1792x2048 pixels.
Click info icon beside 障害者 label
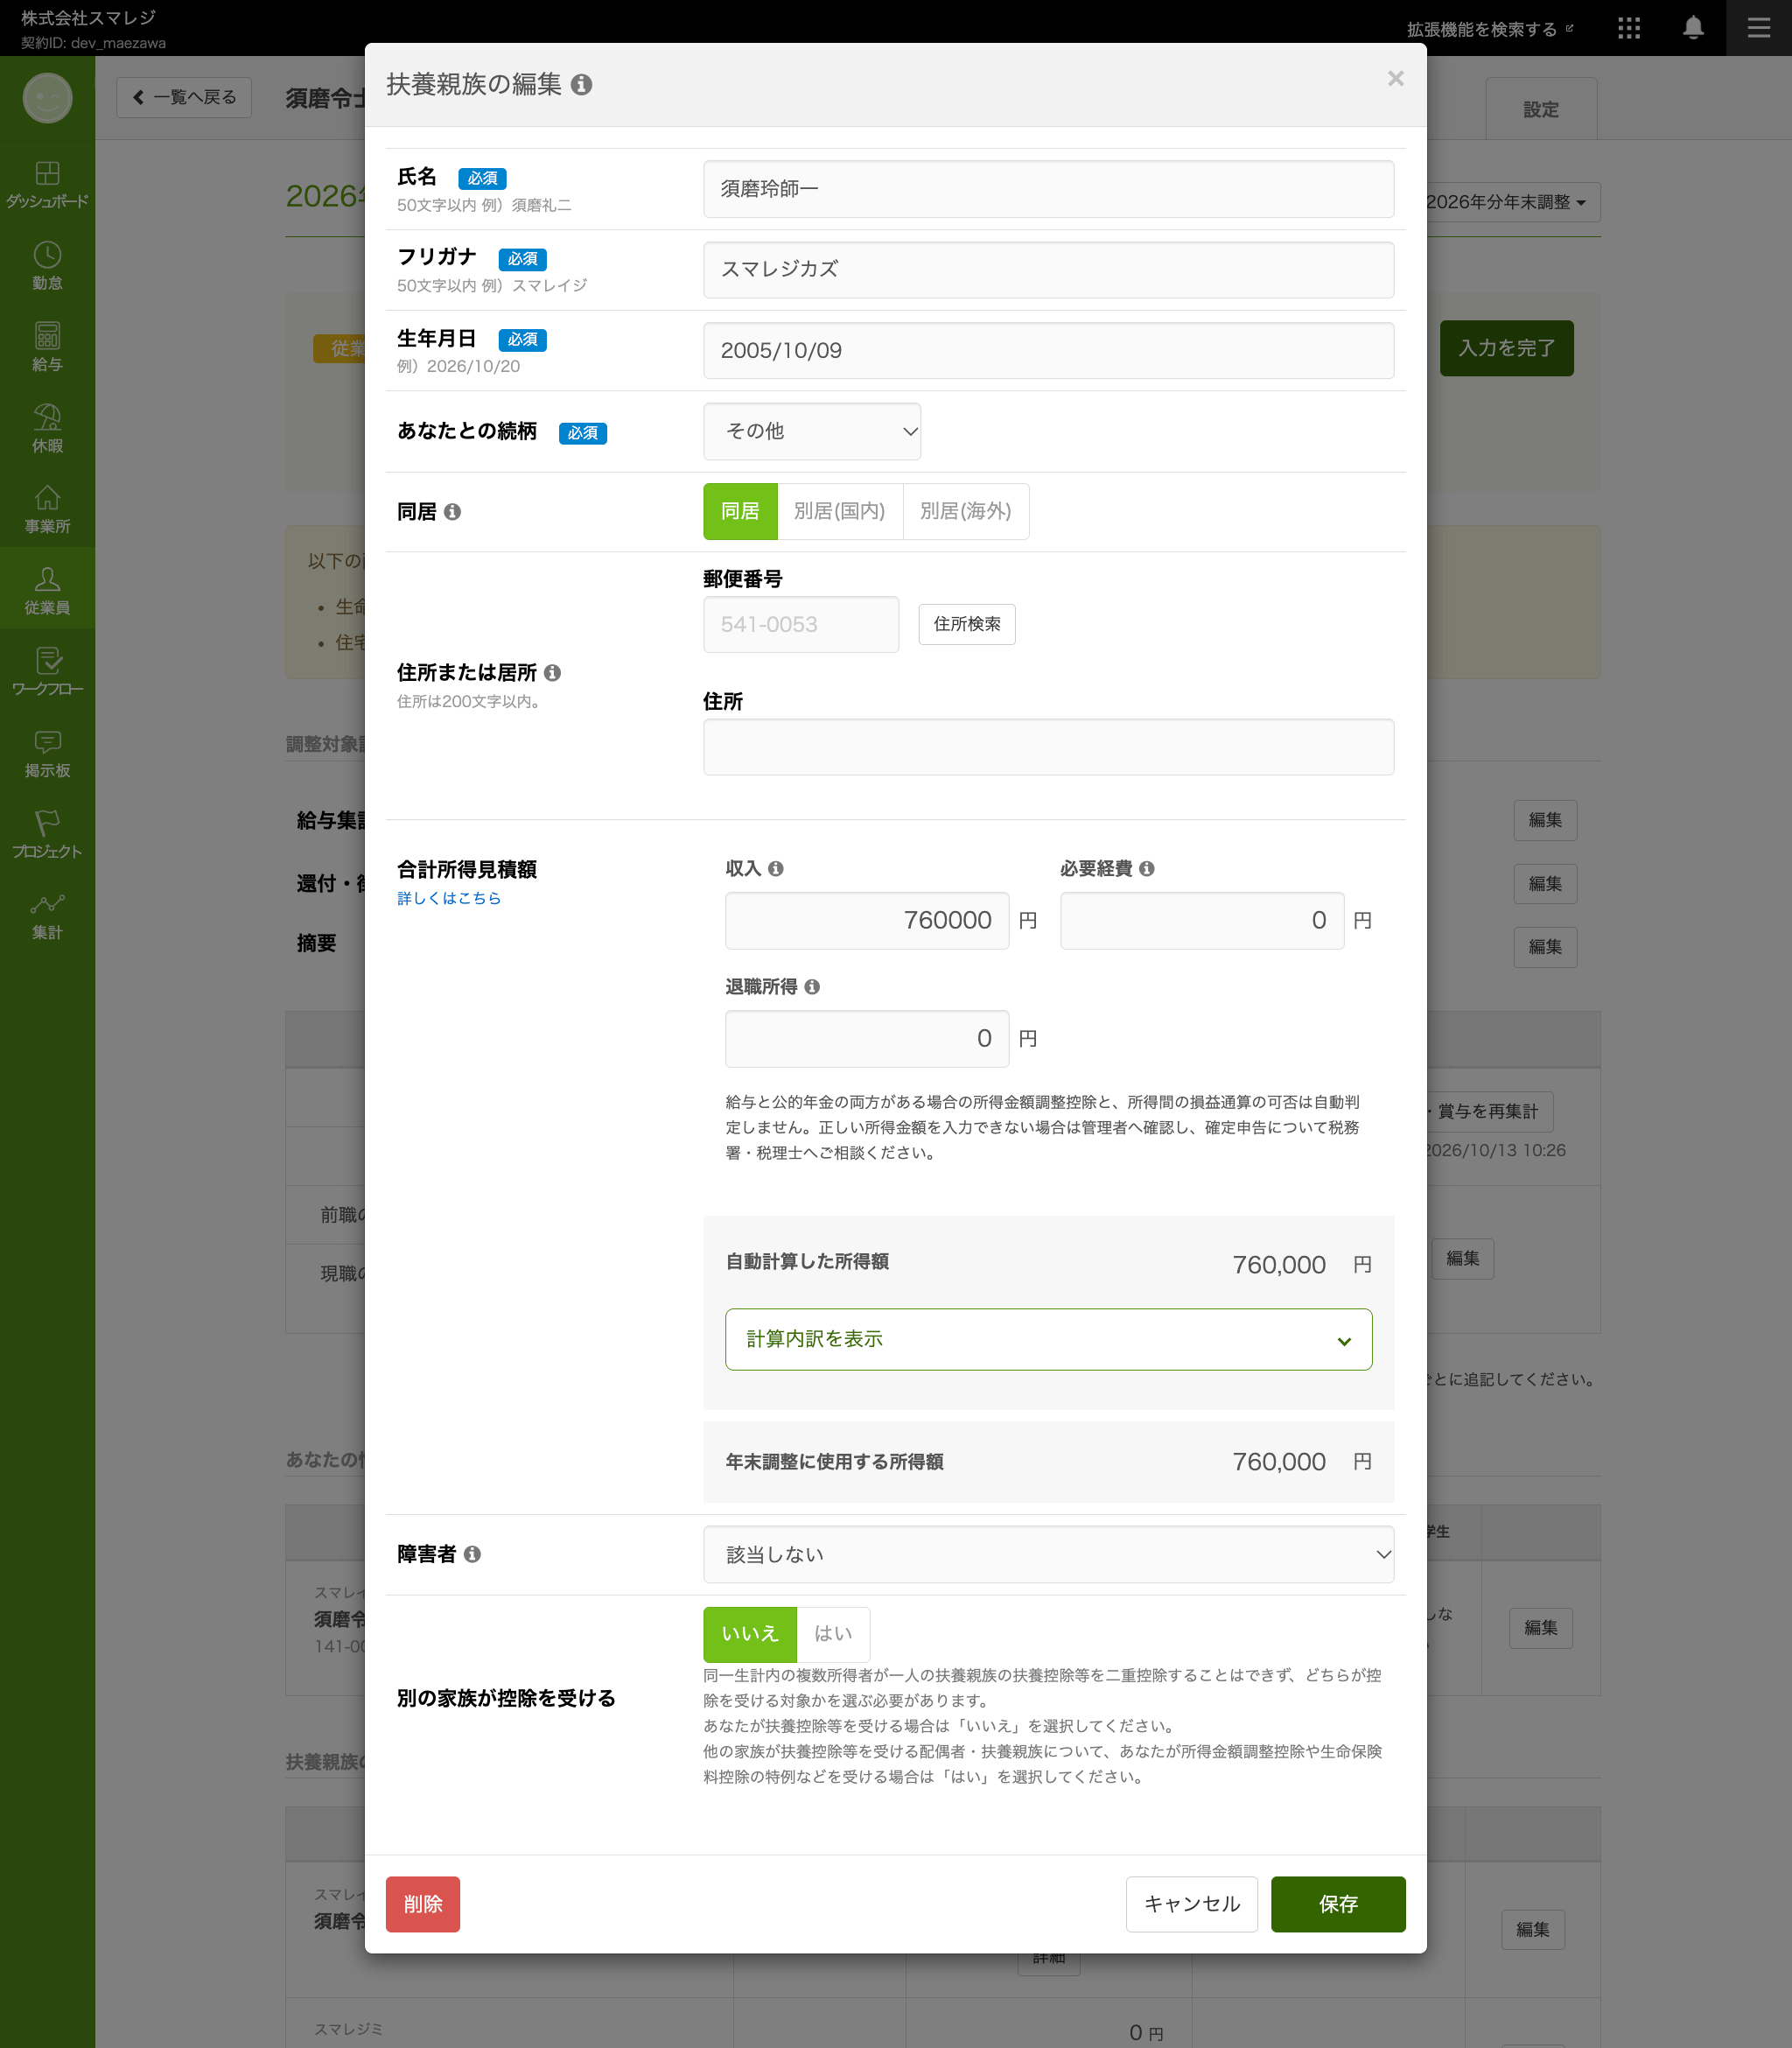pyautogui.click(x=472, y=1555)
